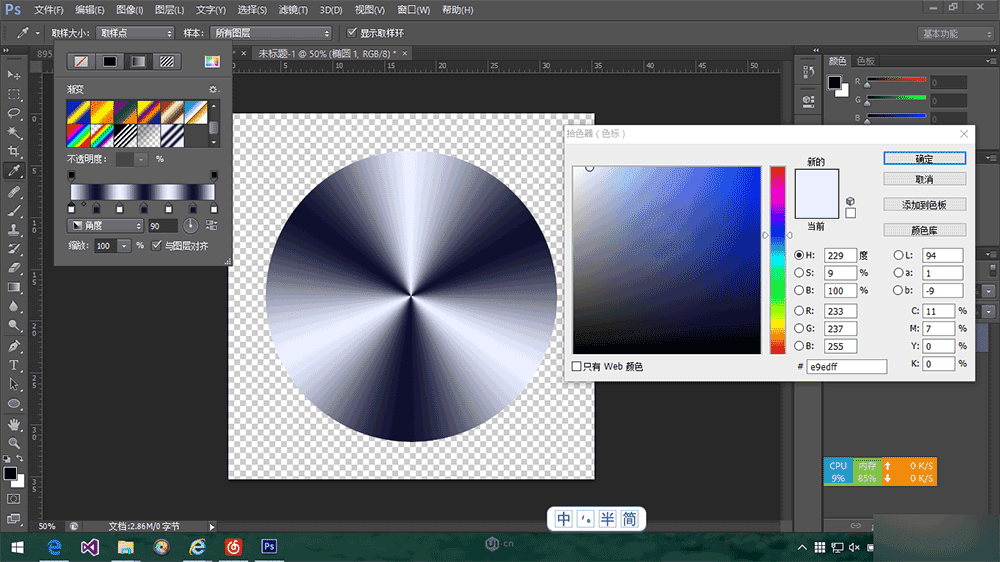Select the Type (T) tool

coord(14,365)
